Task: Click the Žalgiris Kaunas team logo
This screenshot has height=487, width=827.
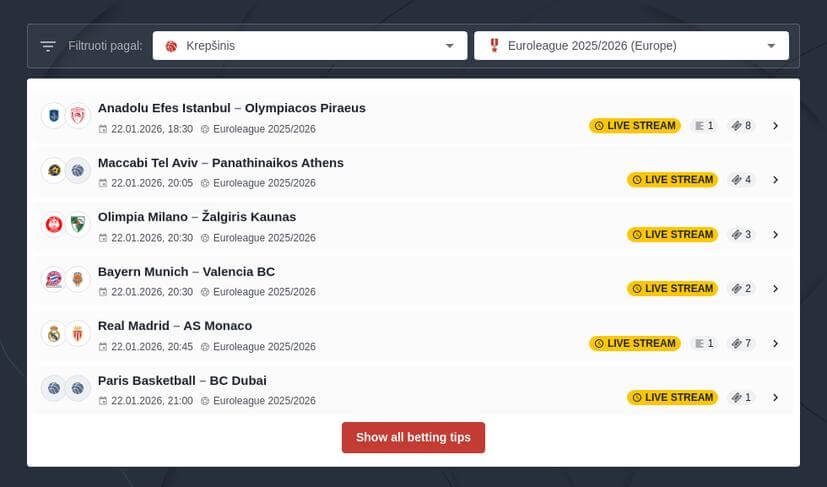Action: pos(78,225)
